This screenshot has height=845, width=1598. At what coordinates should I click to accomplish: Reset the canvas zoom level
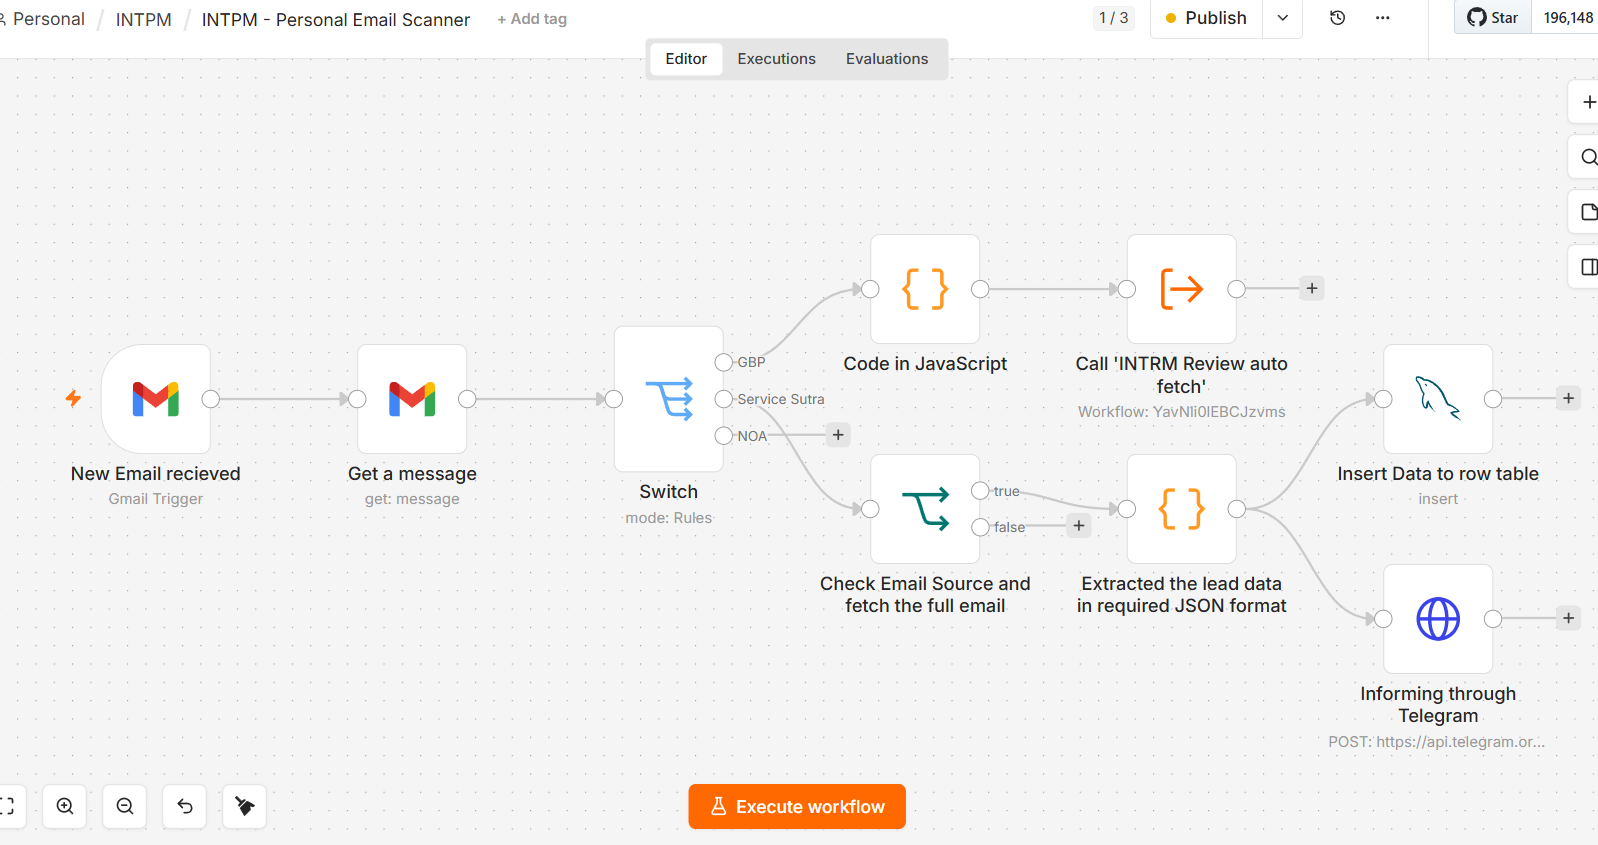[185, 806]
